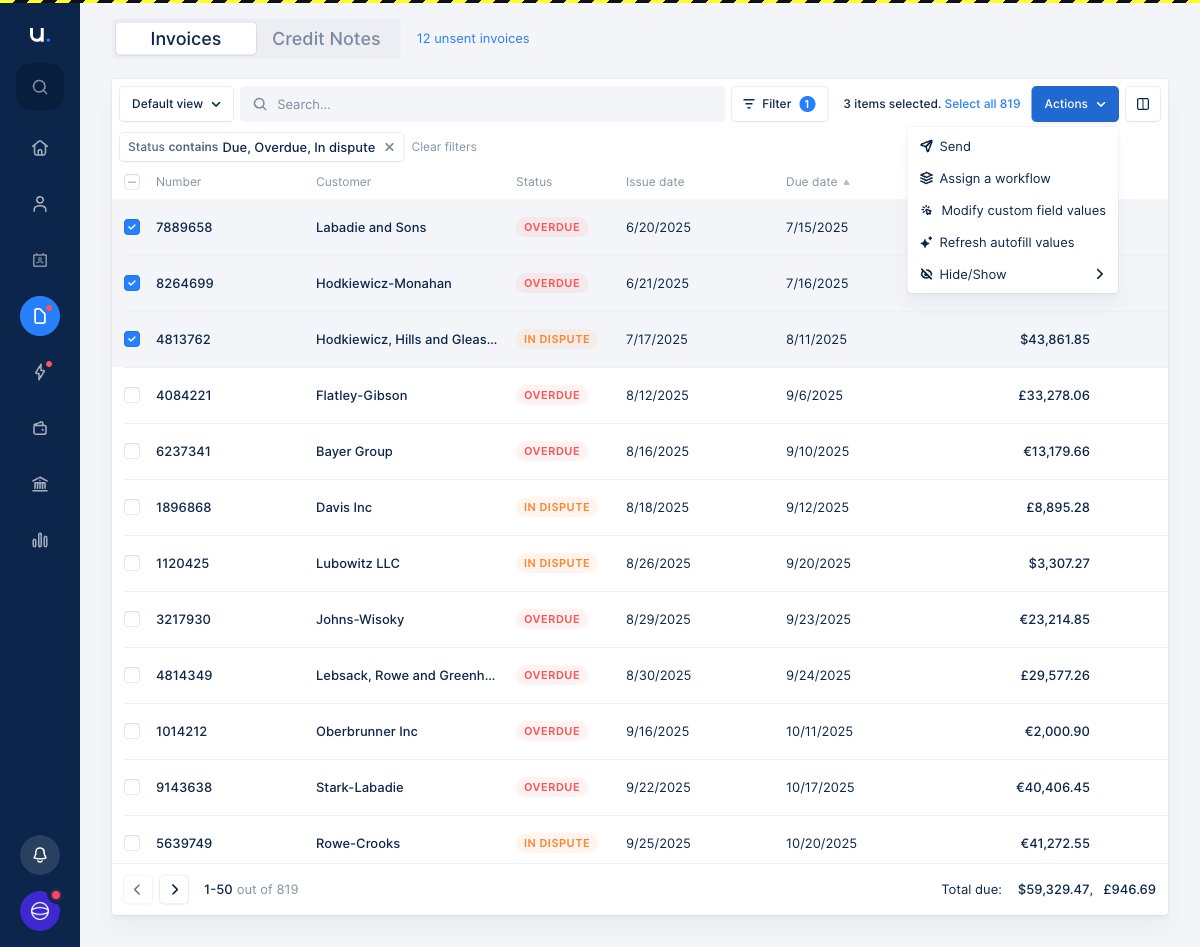Viewport: 1200px width, 947px height.
Task: Open the lightning bolt workflows icon
Action: [40, 372]
